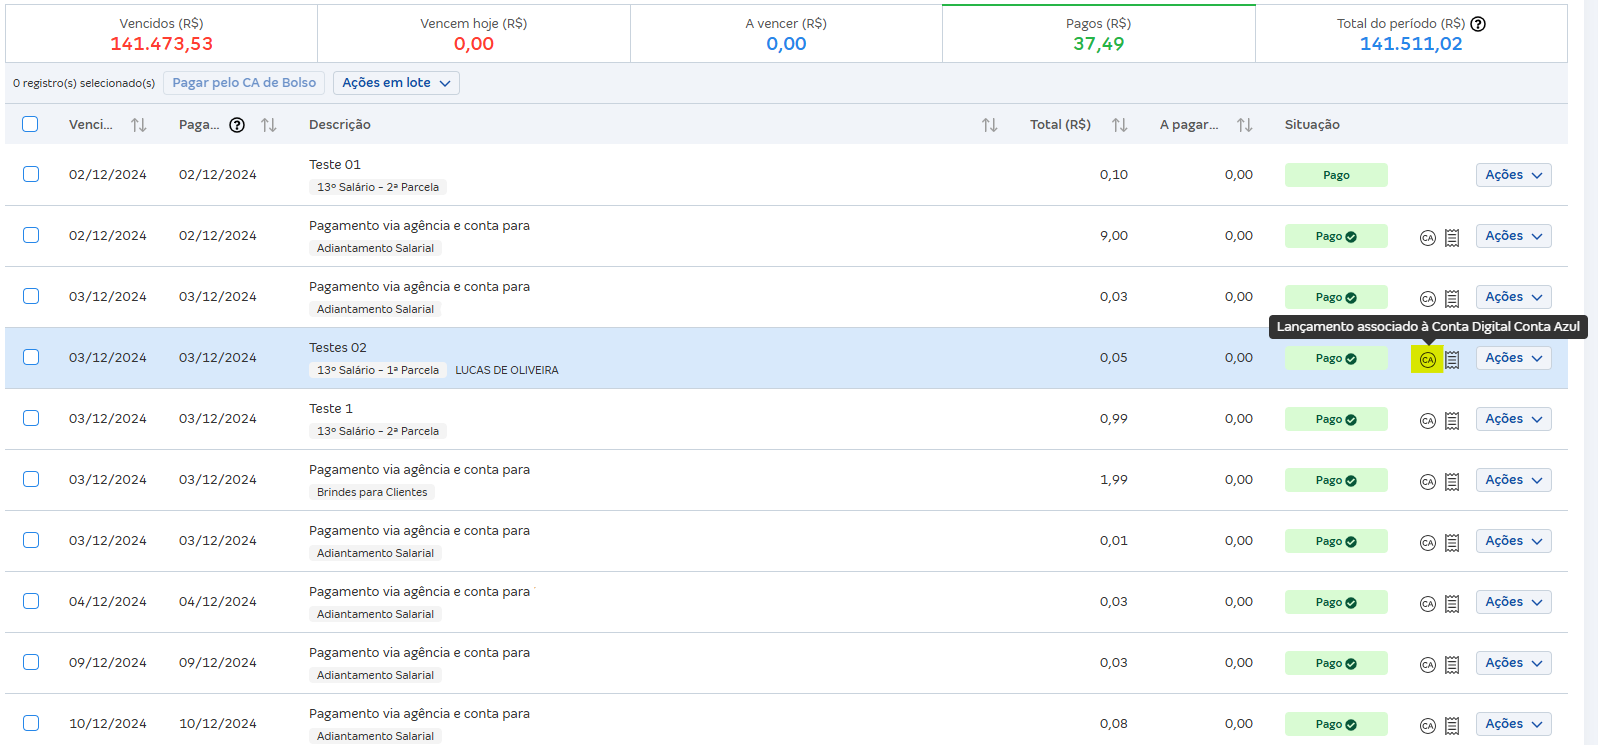The height and width of the screenshot is (745, 1598).
Task: Toggle the select-all checkbox in table header
Action: coord(30,124)
